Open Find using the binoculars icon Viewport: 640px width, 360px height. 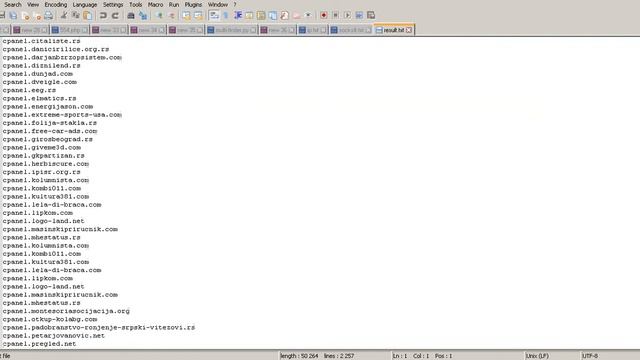pos(131,16)
